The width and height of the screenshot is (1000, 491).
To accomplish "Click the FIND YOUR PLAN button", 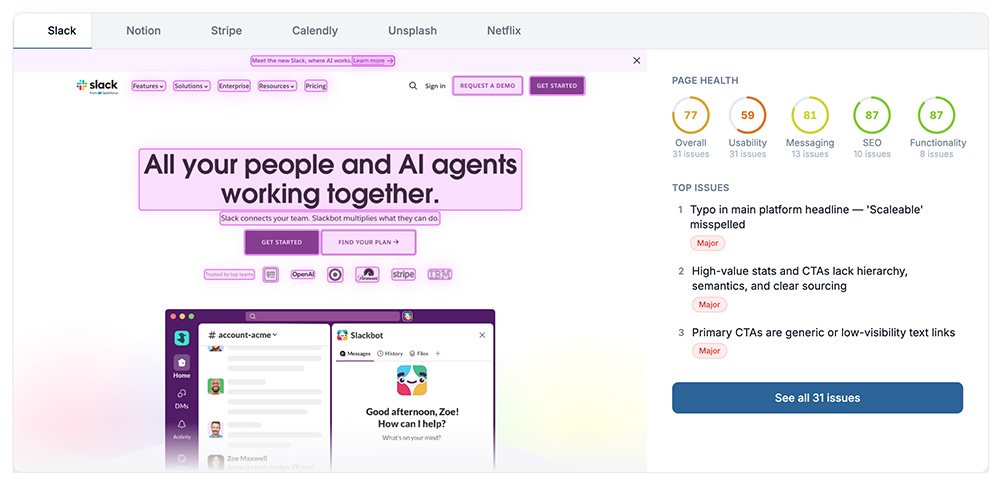I will click(369, 242).
